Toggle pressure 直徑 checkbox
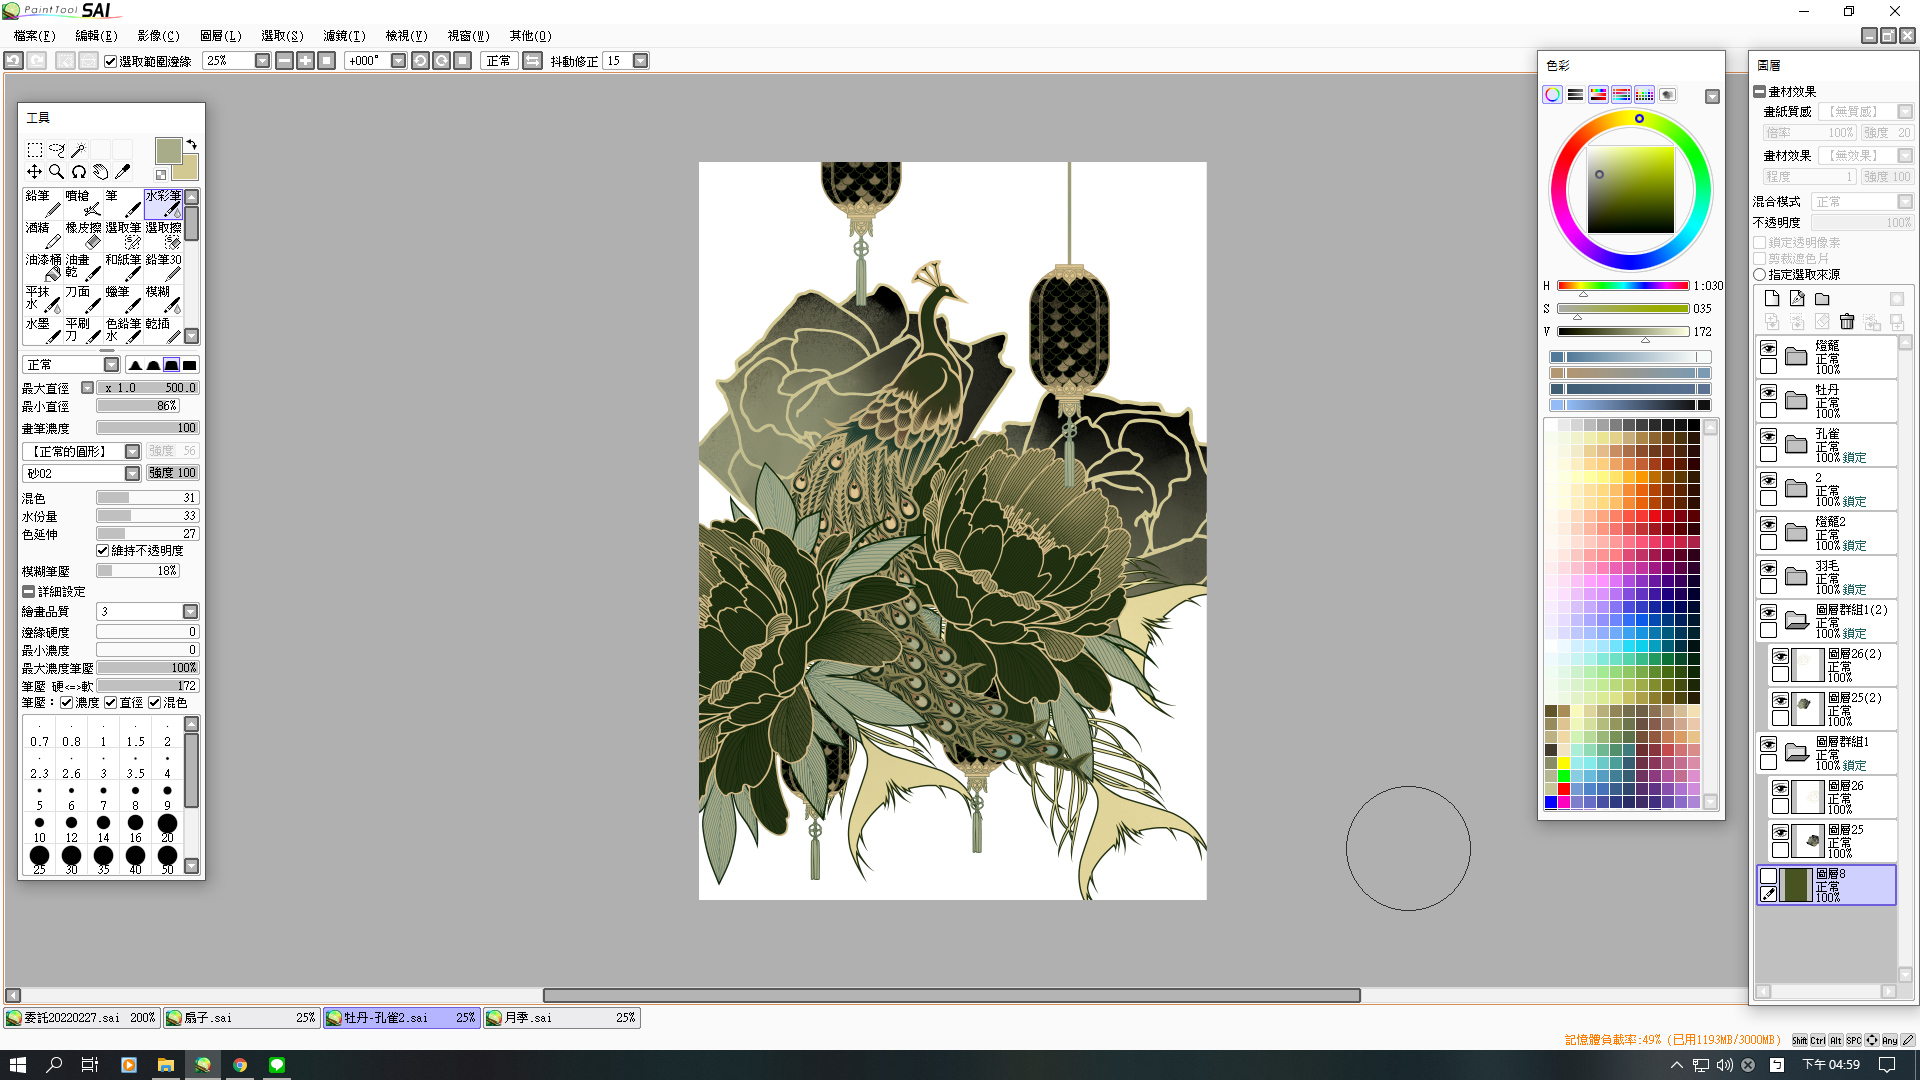Viewport: 1920px width, 1080px height. [x=111, y=703]
